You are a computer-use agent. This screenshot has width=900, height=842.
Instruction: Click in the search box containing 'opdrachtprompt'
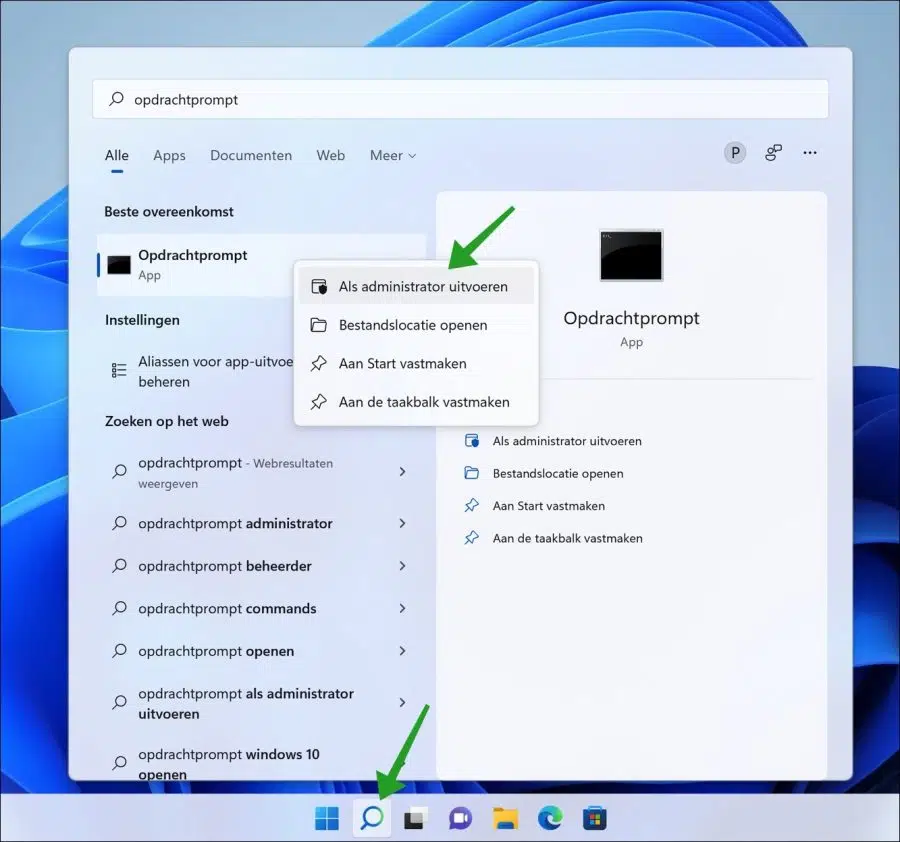coord(460,99)
